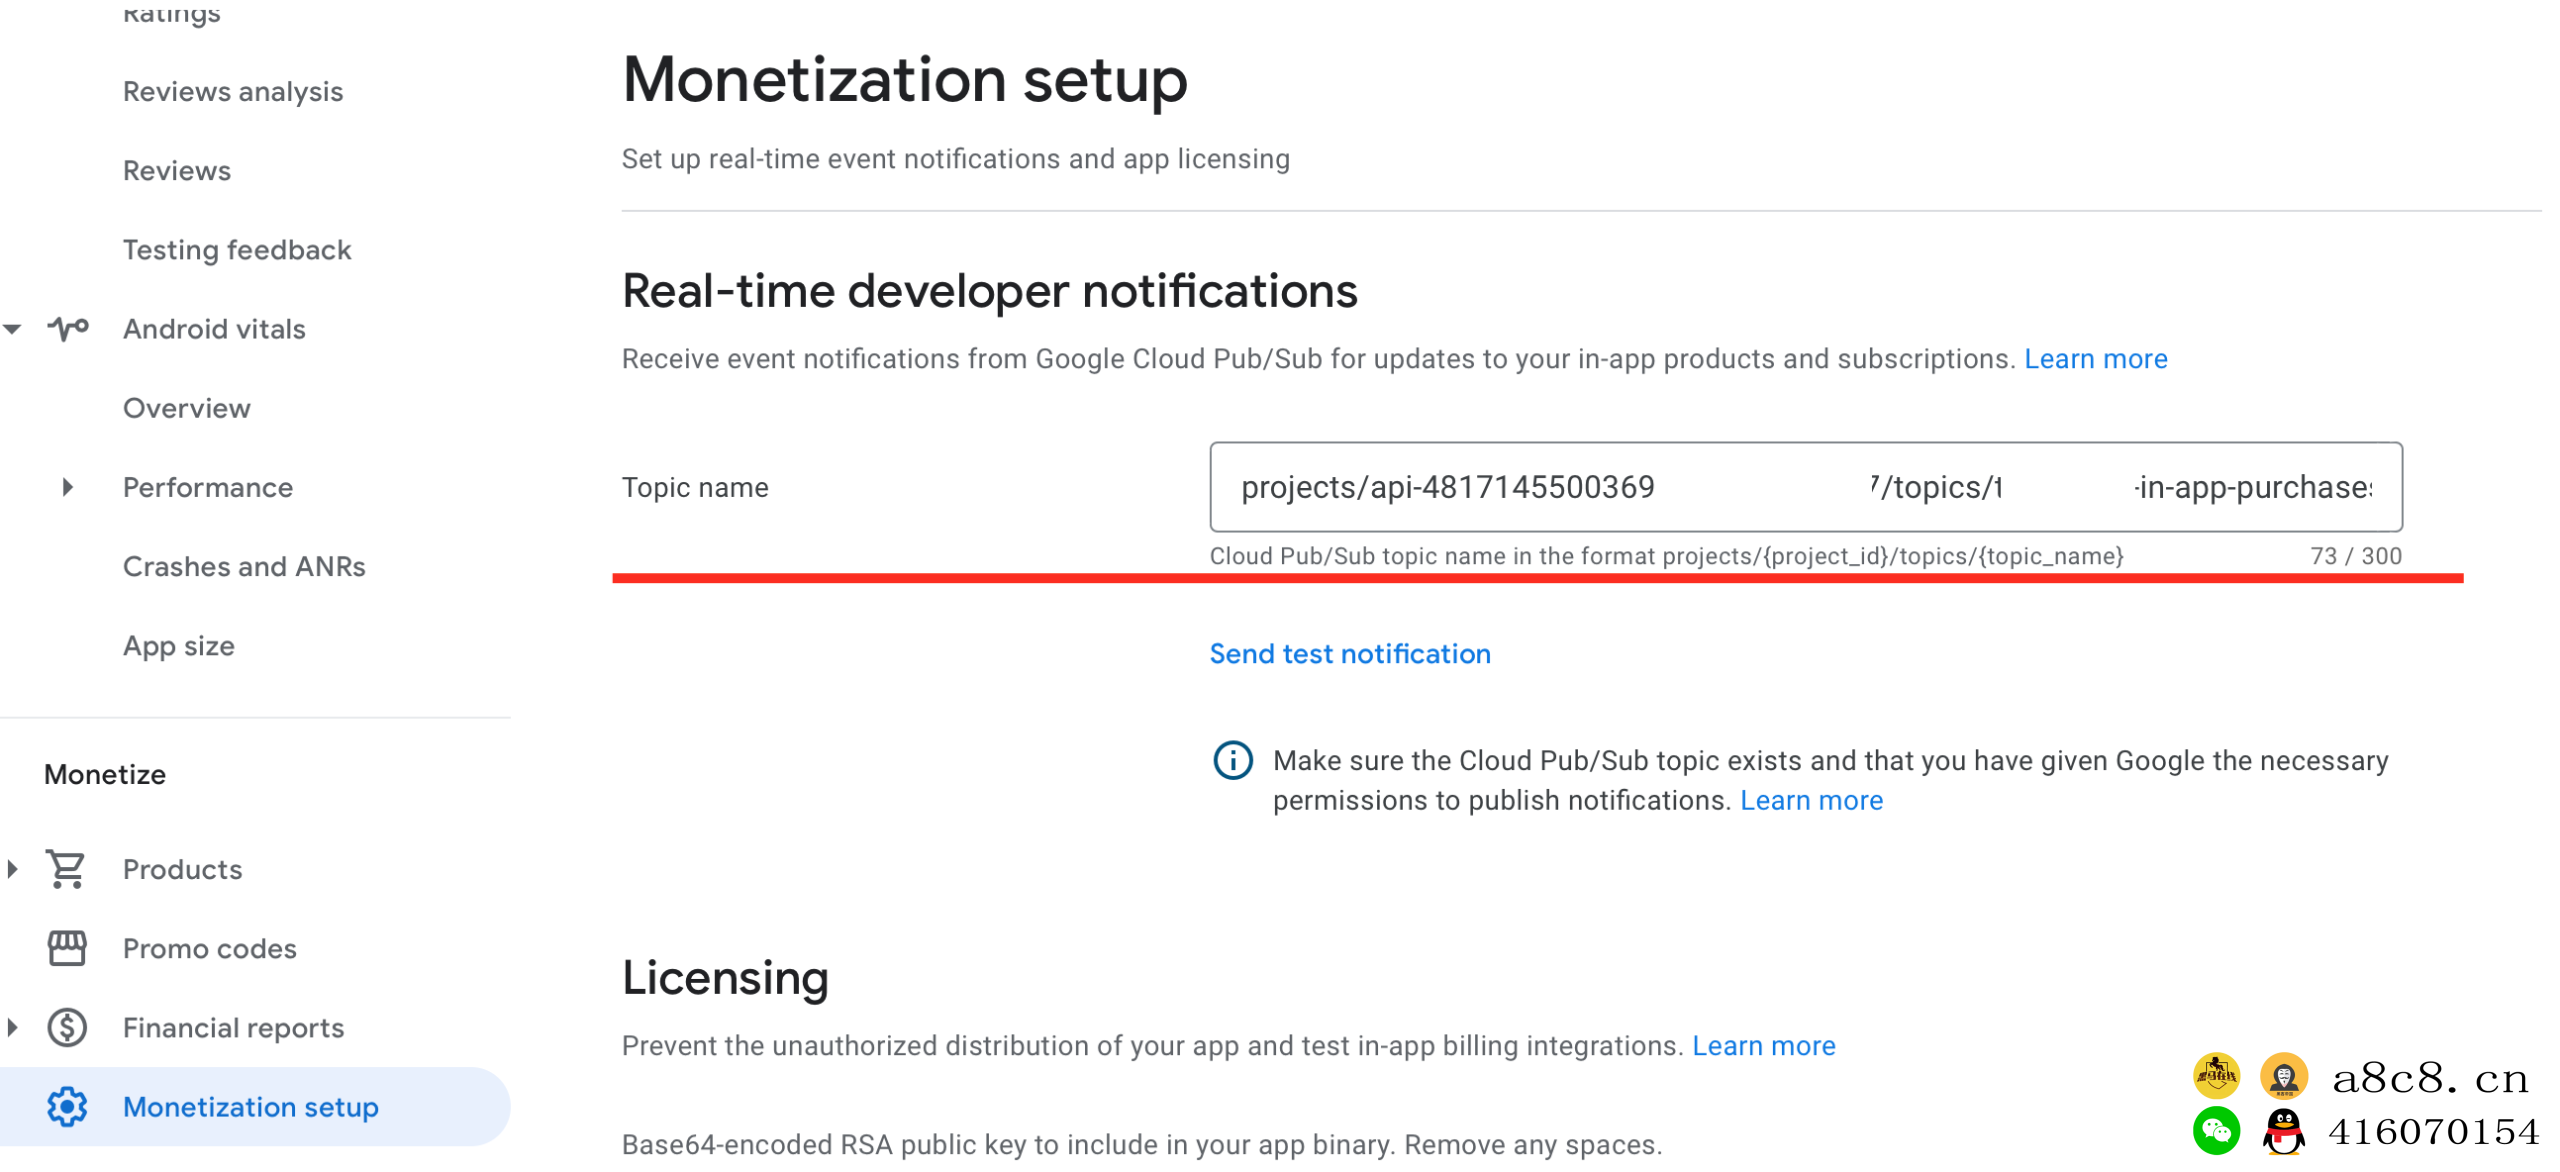This screenshot has height=1172, width=2560.
Task: Open the Reviews sidebar item
Action: tap(177, 170)
